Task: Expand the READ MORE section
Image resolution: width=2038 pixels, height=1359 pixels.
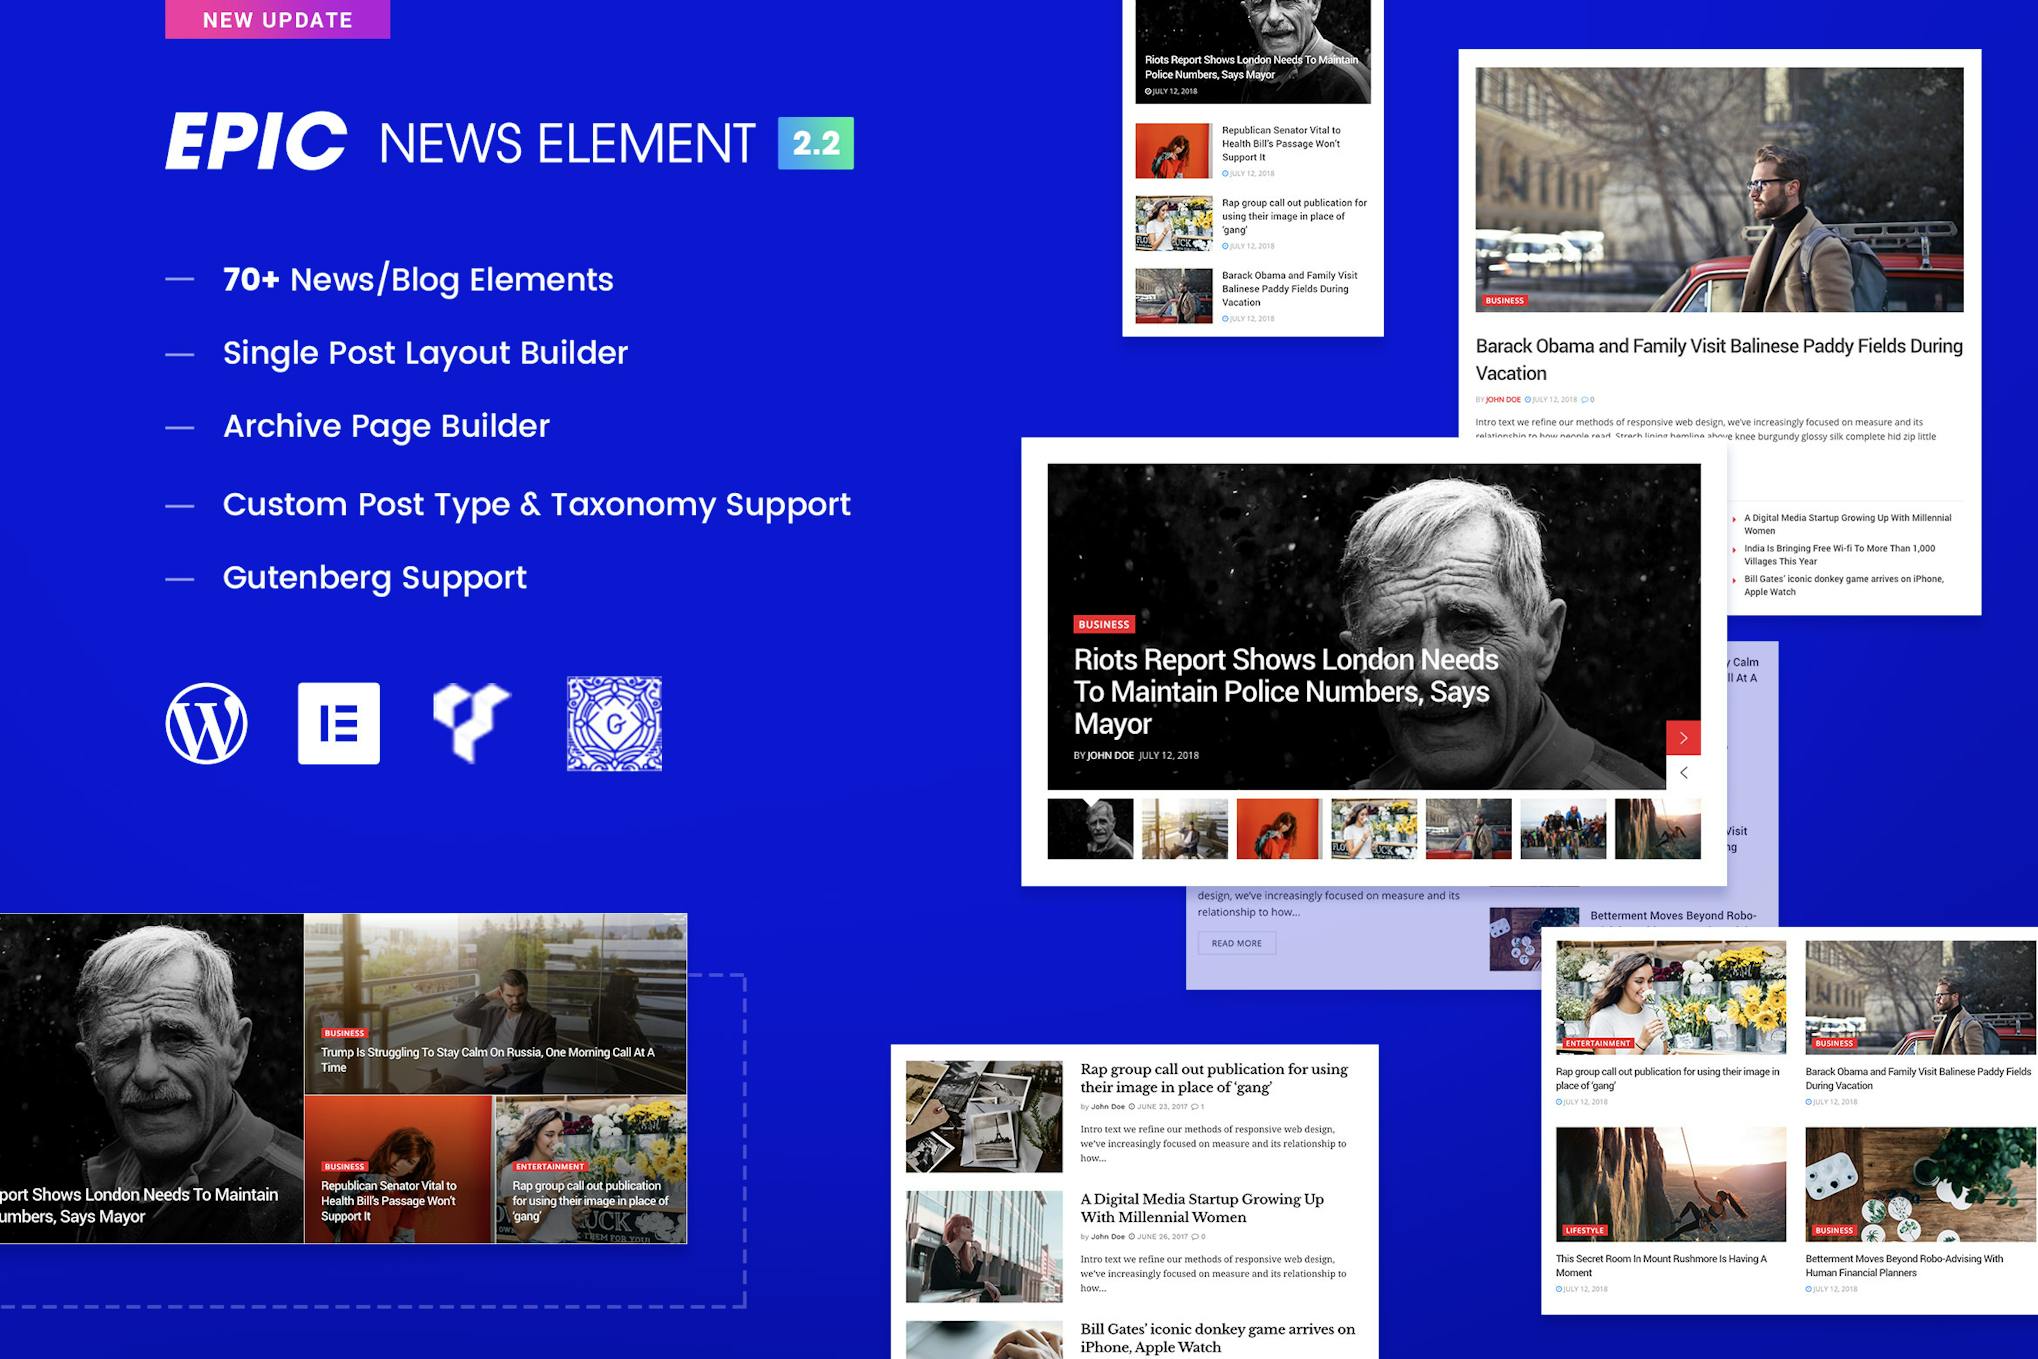Action: pyautogui.click(x=1237, y=943)
